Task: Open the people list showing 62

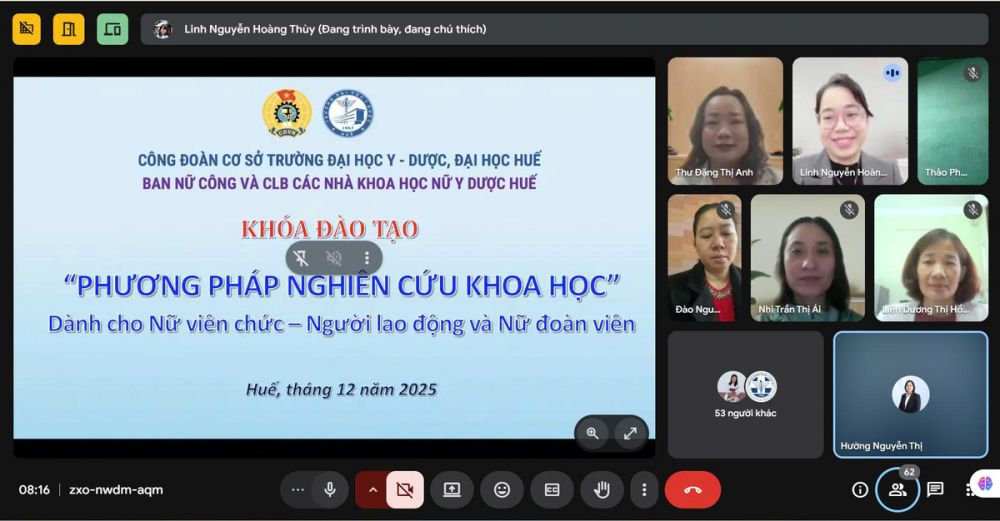Action: [897, 490]
